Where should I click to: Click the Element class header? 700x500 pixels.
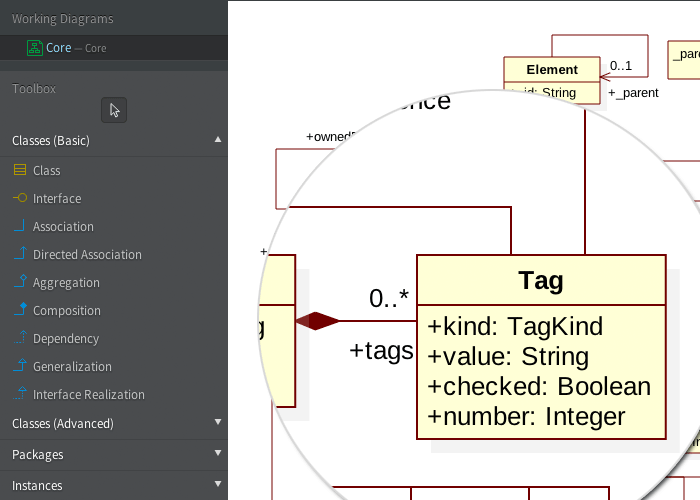tap(552, 69)
